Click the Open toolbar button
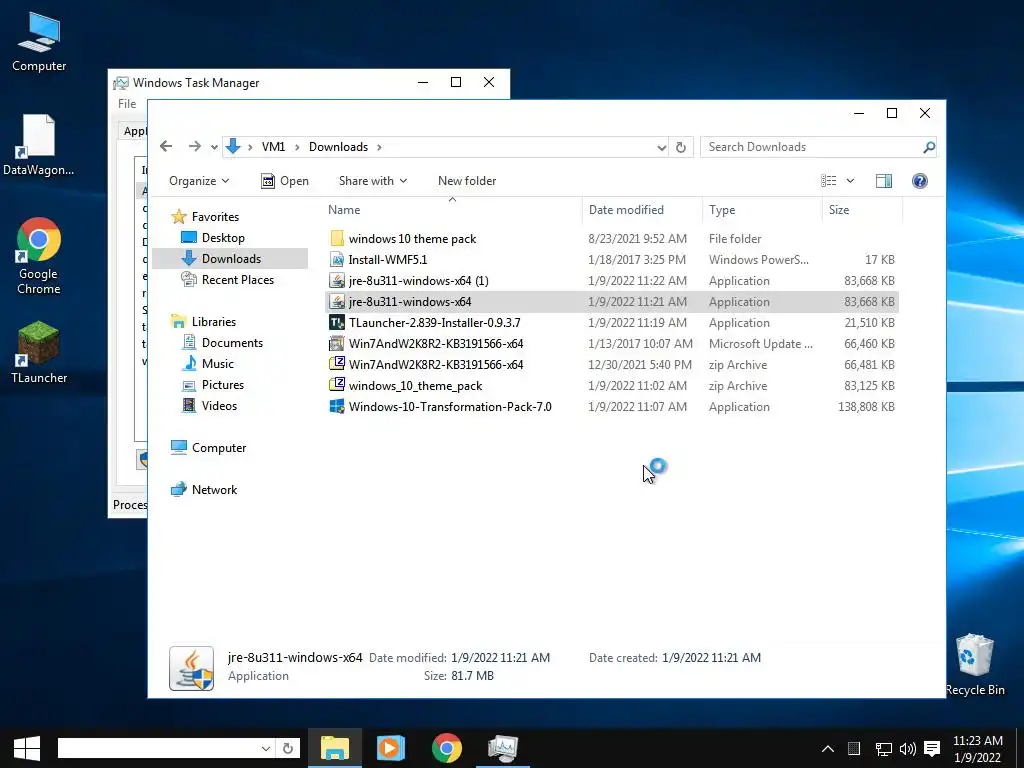The height and width of the screenshot is (768, 1024). [x=285, y=181]
